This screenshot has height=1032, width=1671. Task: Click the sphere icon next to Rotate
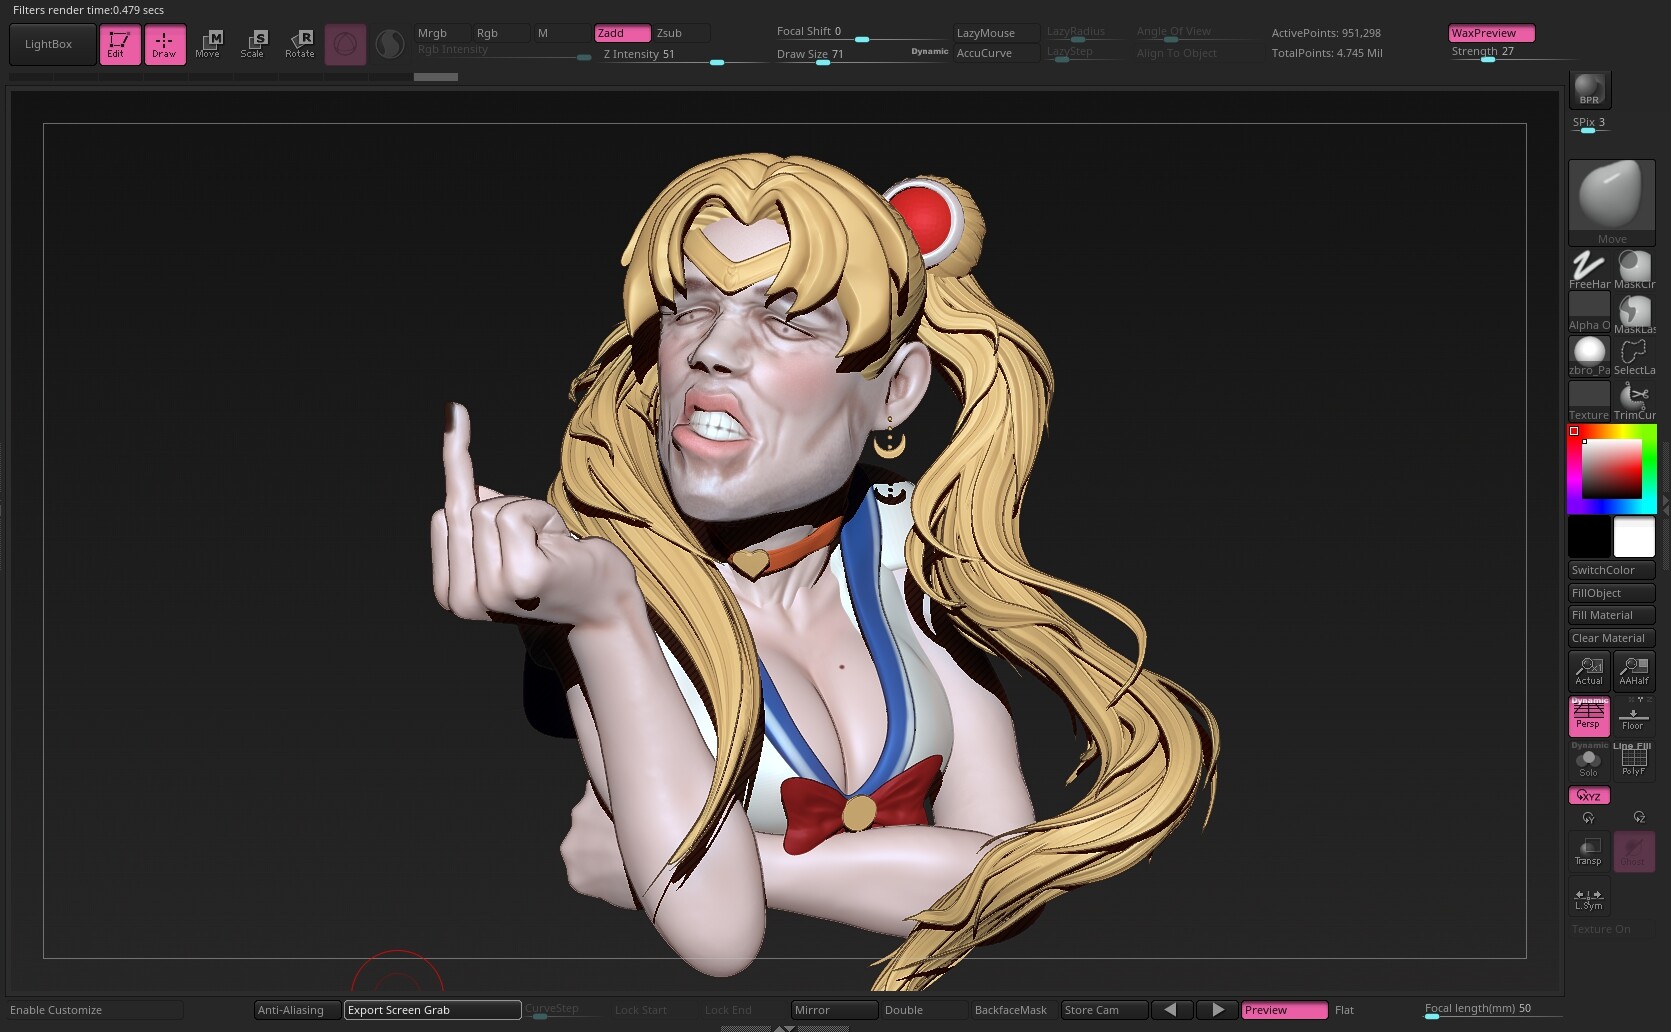coord(345,45)
